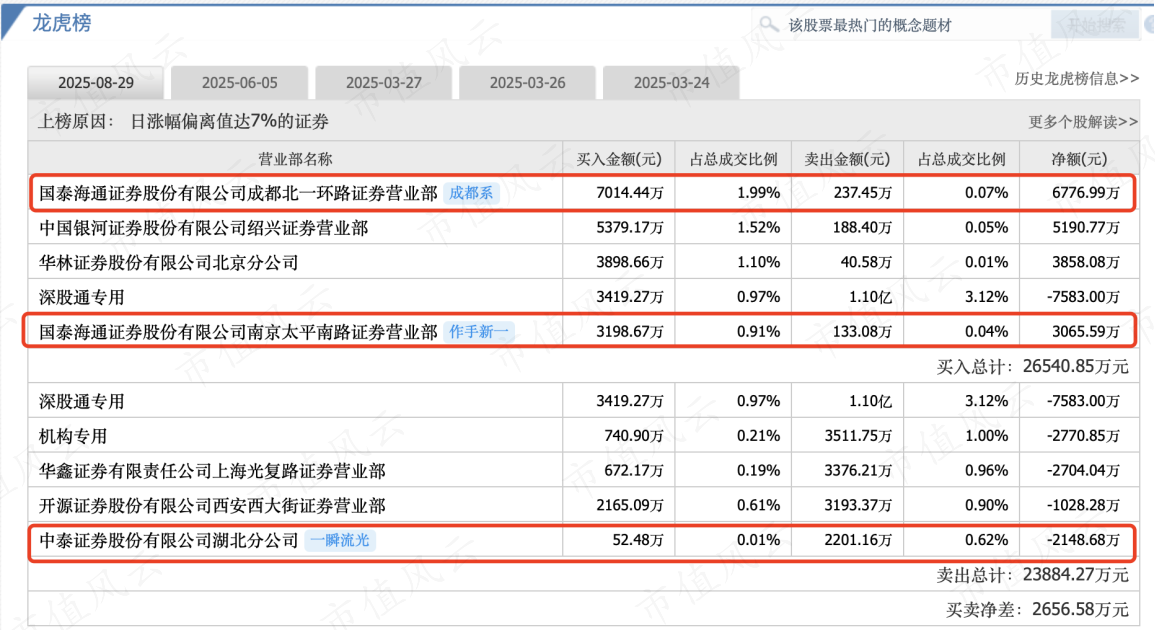Viewport: 1155px width, 630px height.
Task: Click the 3376.21万 sell amount cell
Action: (858, 471)
